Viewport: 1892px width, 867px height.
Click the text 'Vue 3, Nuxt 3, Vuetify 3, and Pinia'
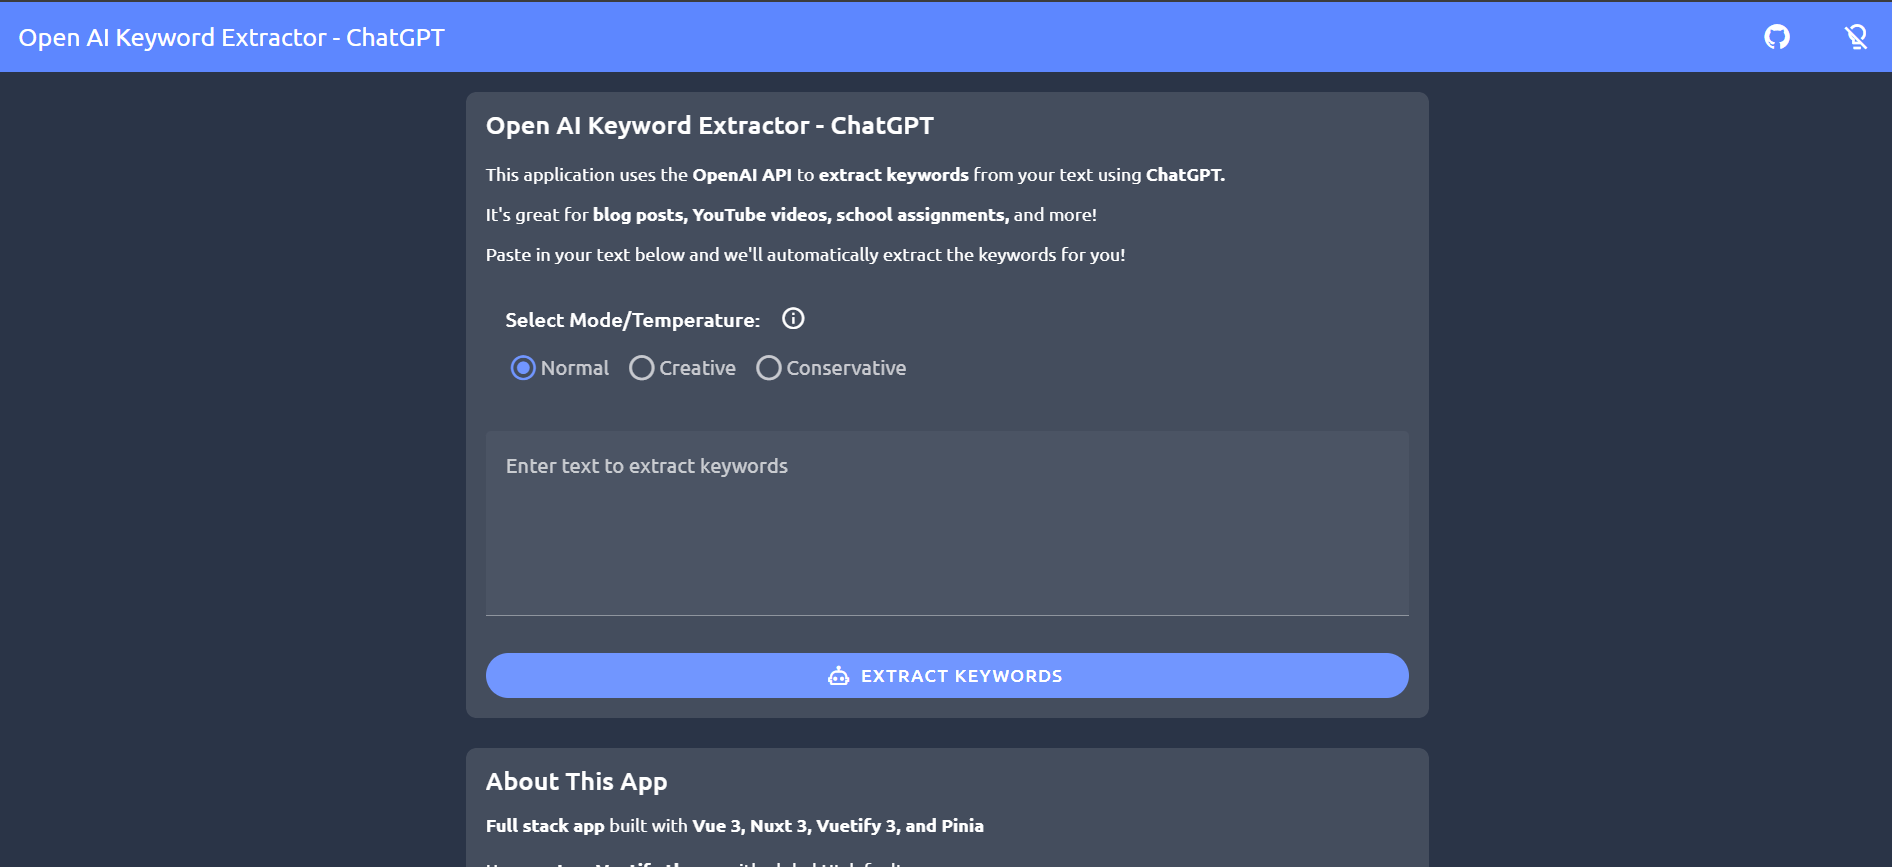click(x=838, y=826)
